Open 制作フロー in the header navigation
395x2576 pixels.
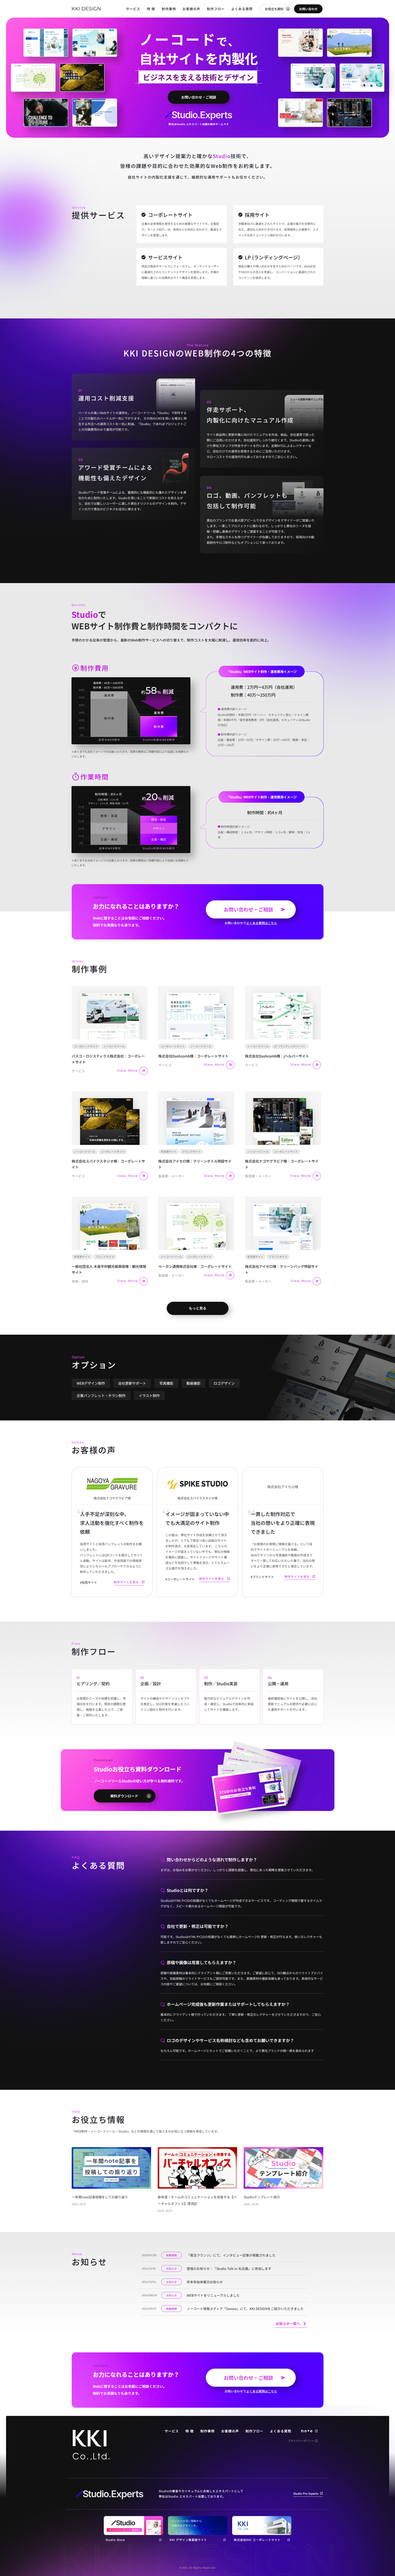pos(216,9)
